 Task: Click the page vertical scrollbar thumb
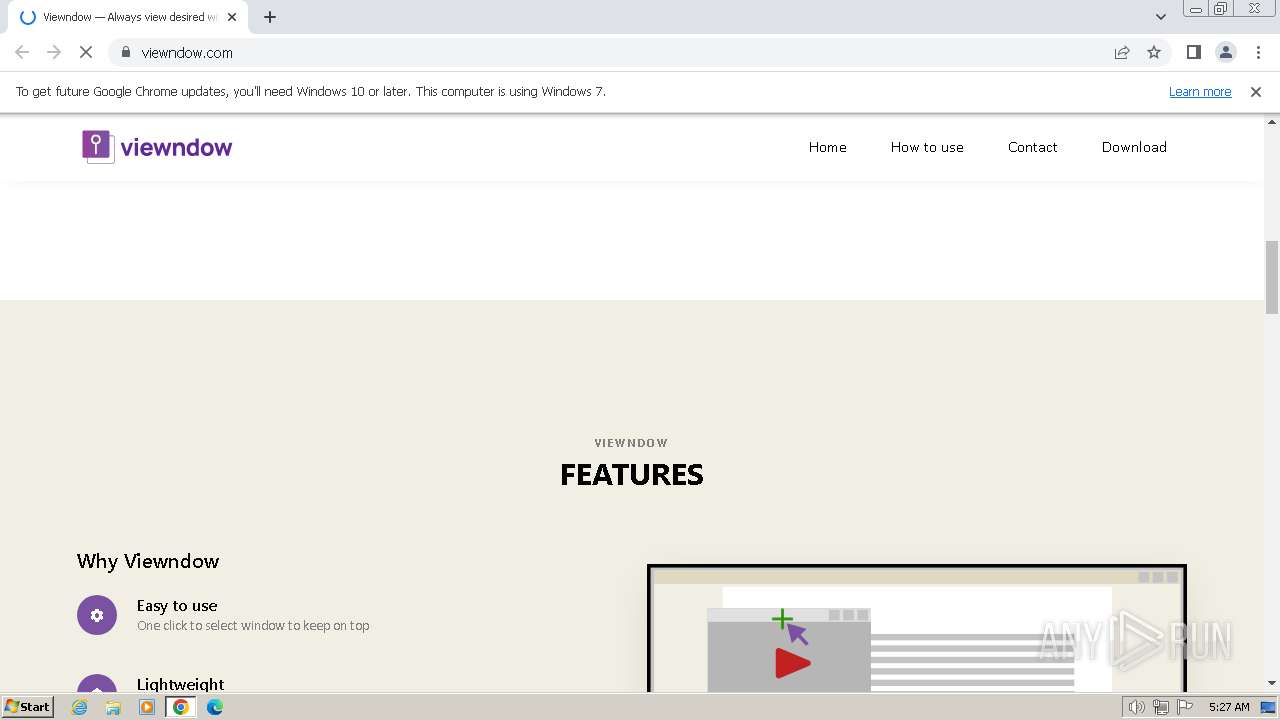tap(1272, 277)
